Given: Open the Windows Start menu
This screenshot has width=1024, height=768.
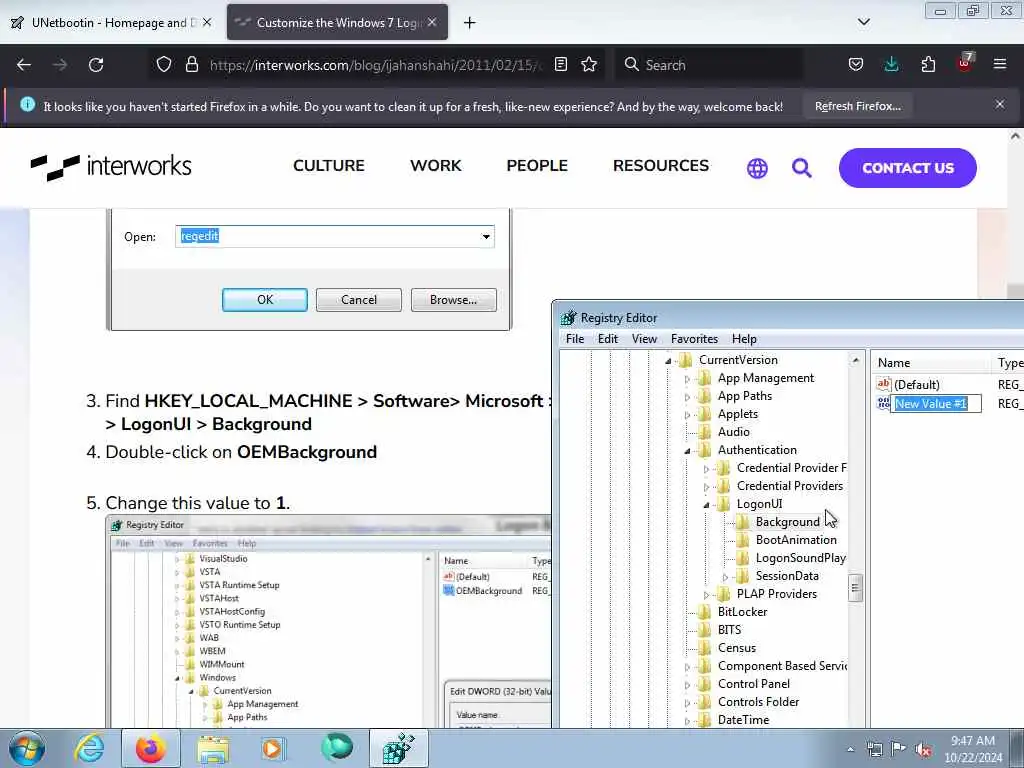Looking at the screenshot, I should tap(27, 748).
